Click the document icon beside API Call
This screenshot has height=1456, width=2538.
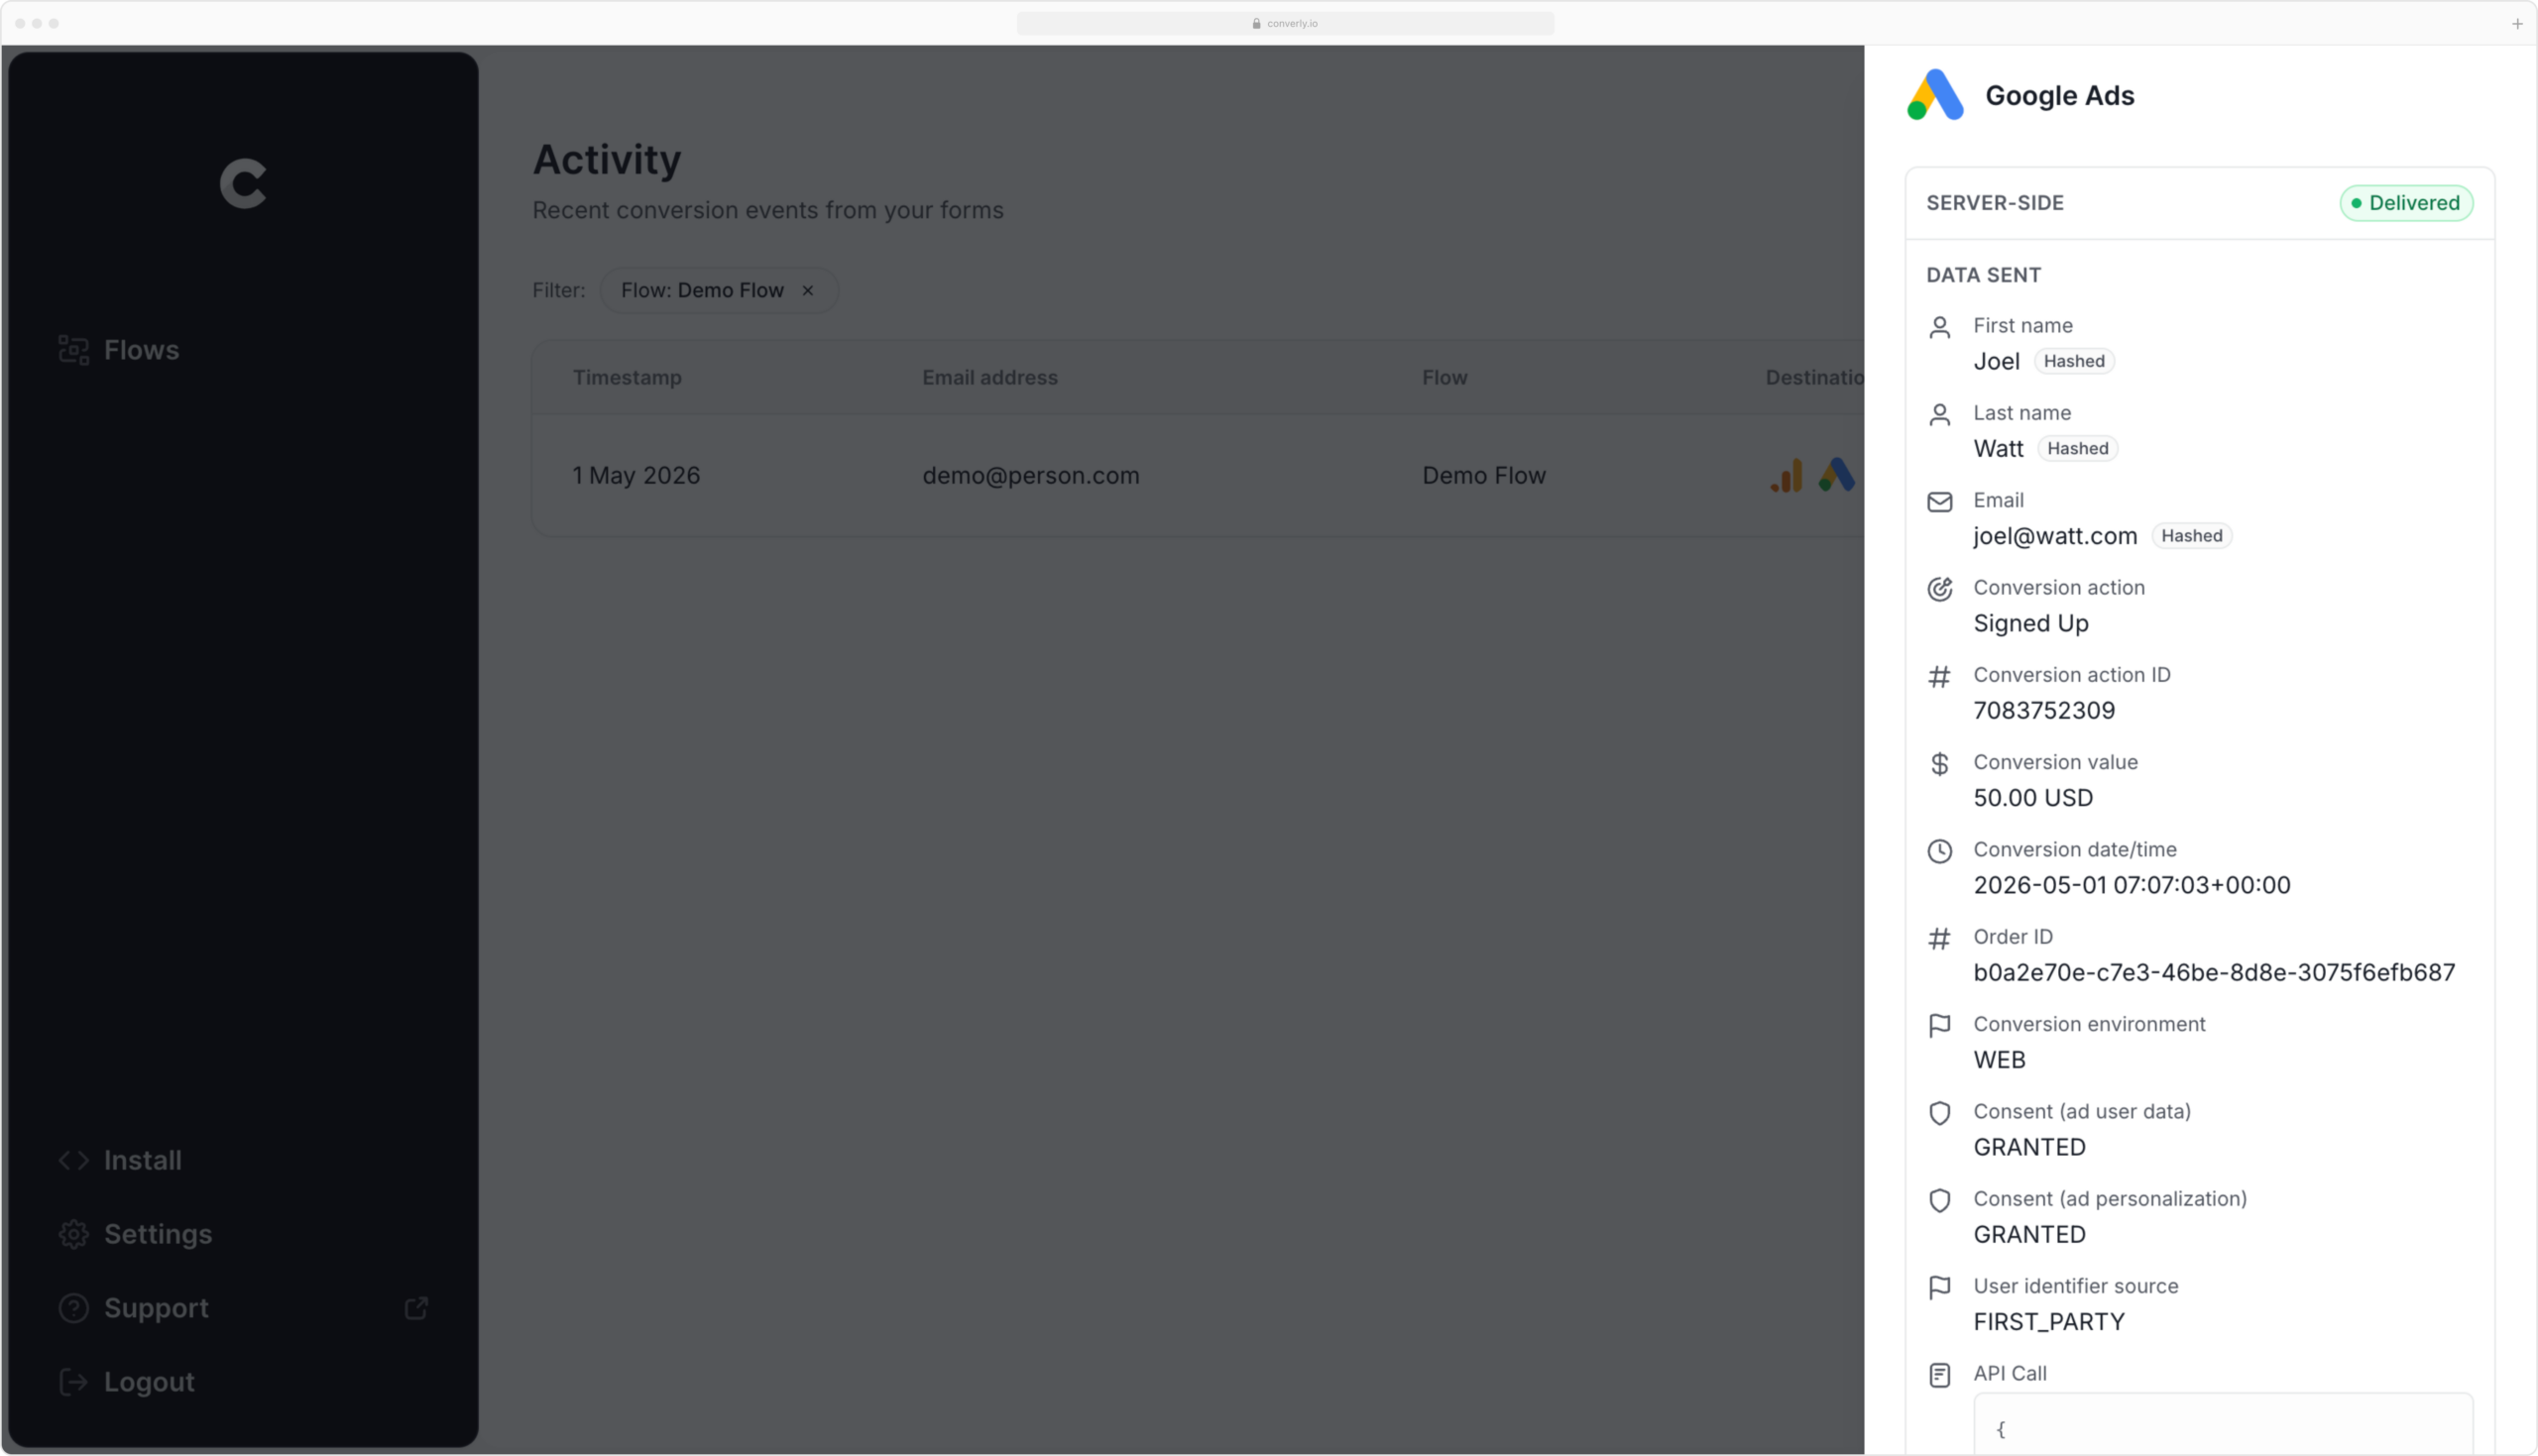1940,1376
